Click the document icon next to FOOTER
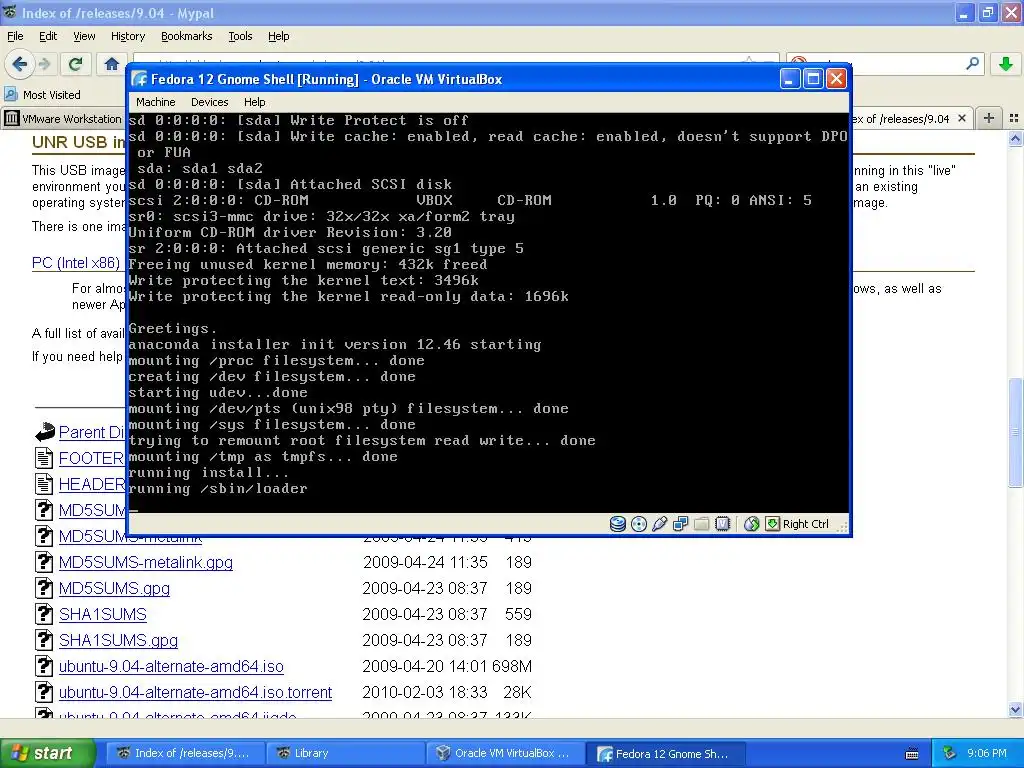Image resolution: width=1024 pixels, height=768 pixels. coord(44,458)
